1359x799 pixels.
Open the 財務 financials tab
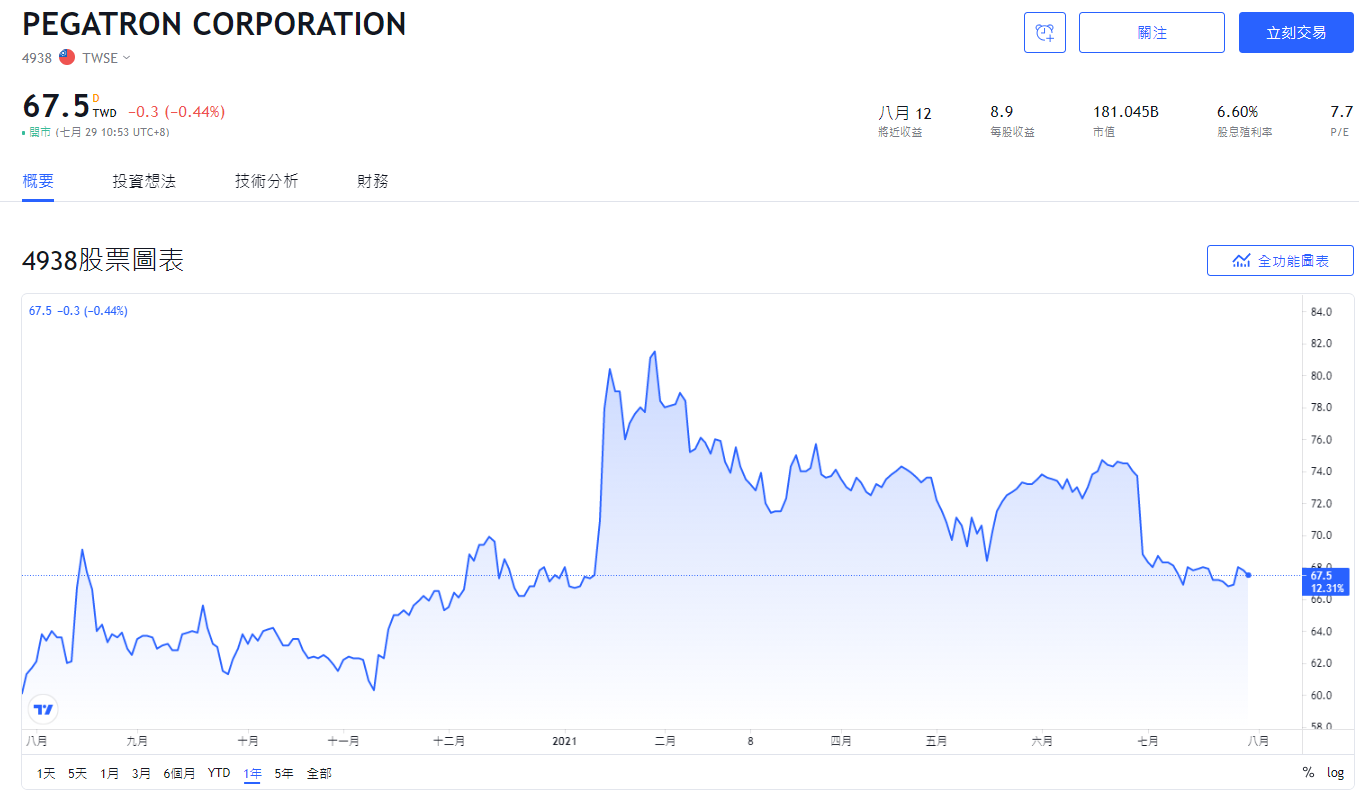(x=373, y=181)
